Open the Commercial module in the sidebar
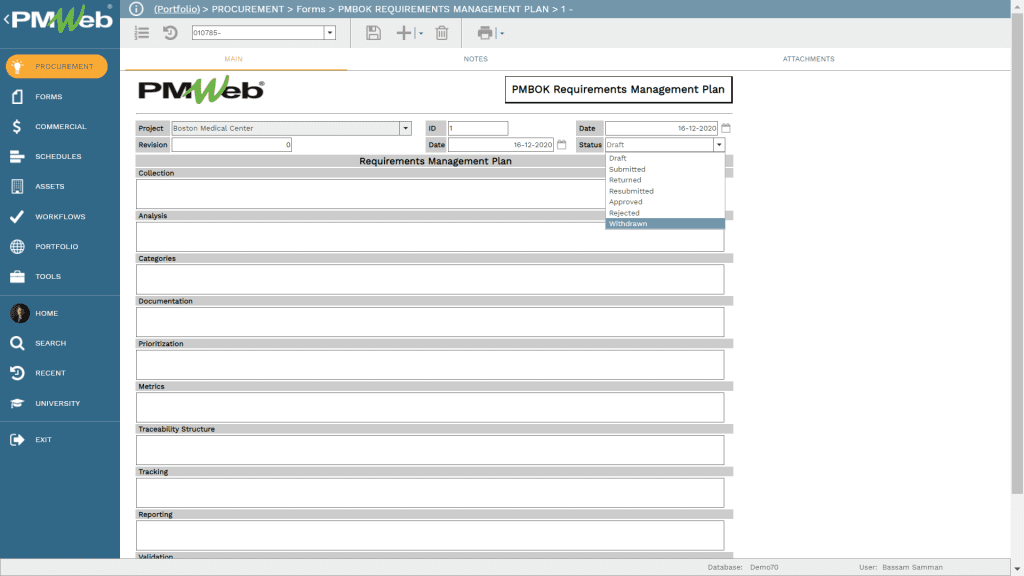 [60, 127]
